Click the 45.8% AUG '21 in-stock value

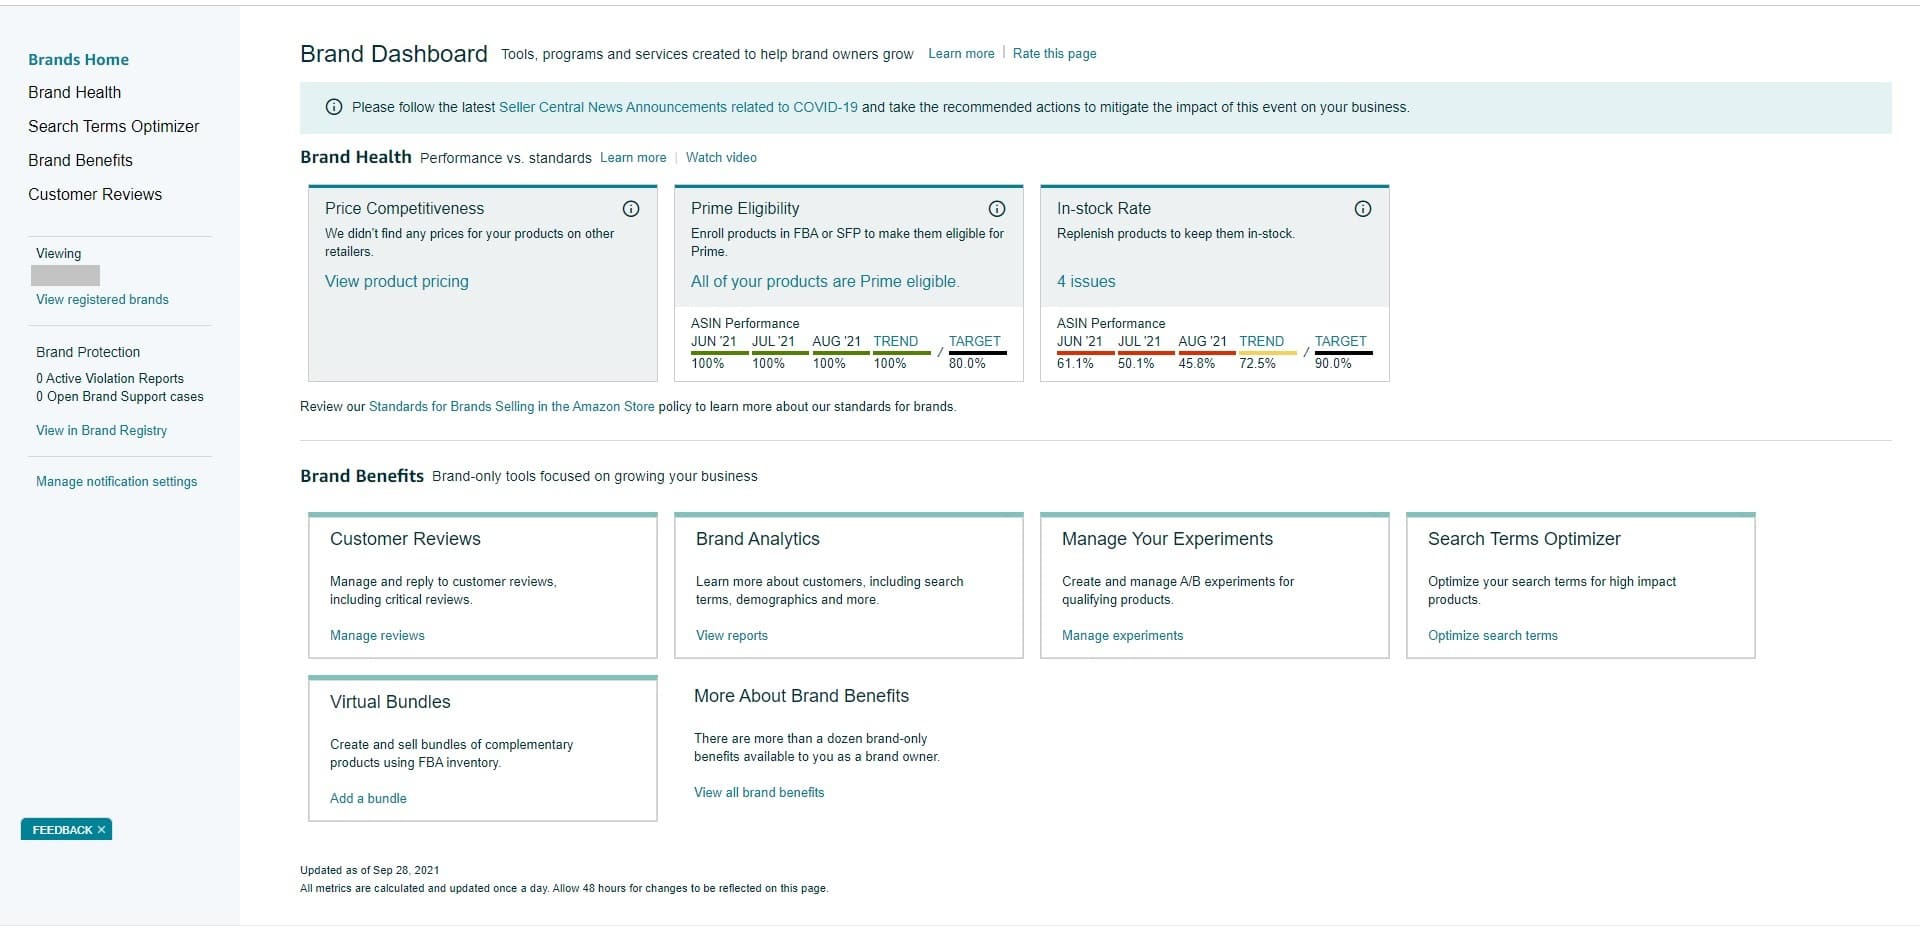(x=1197, y=363)
